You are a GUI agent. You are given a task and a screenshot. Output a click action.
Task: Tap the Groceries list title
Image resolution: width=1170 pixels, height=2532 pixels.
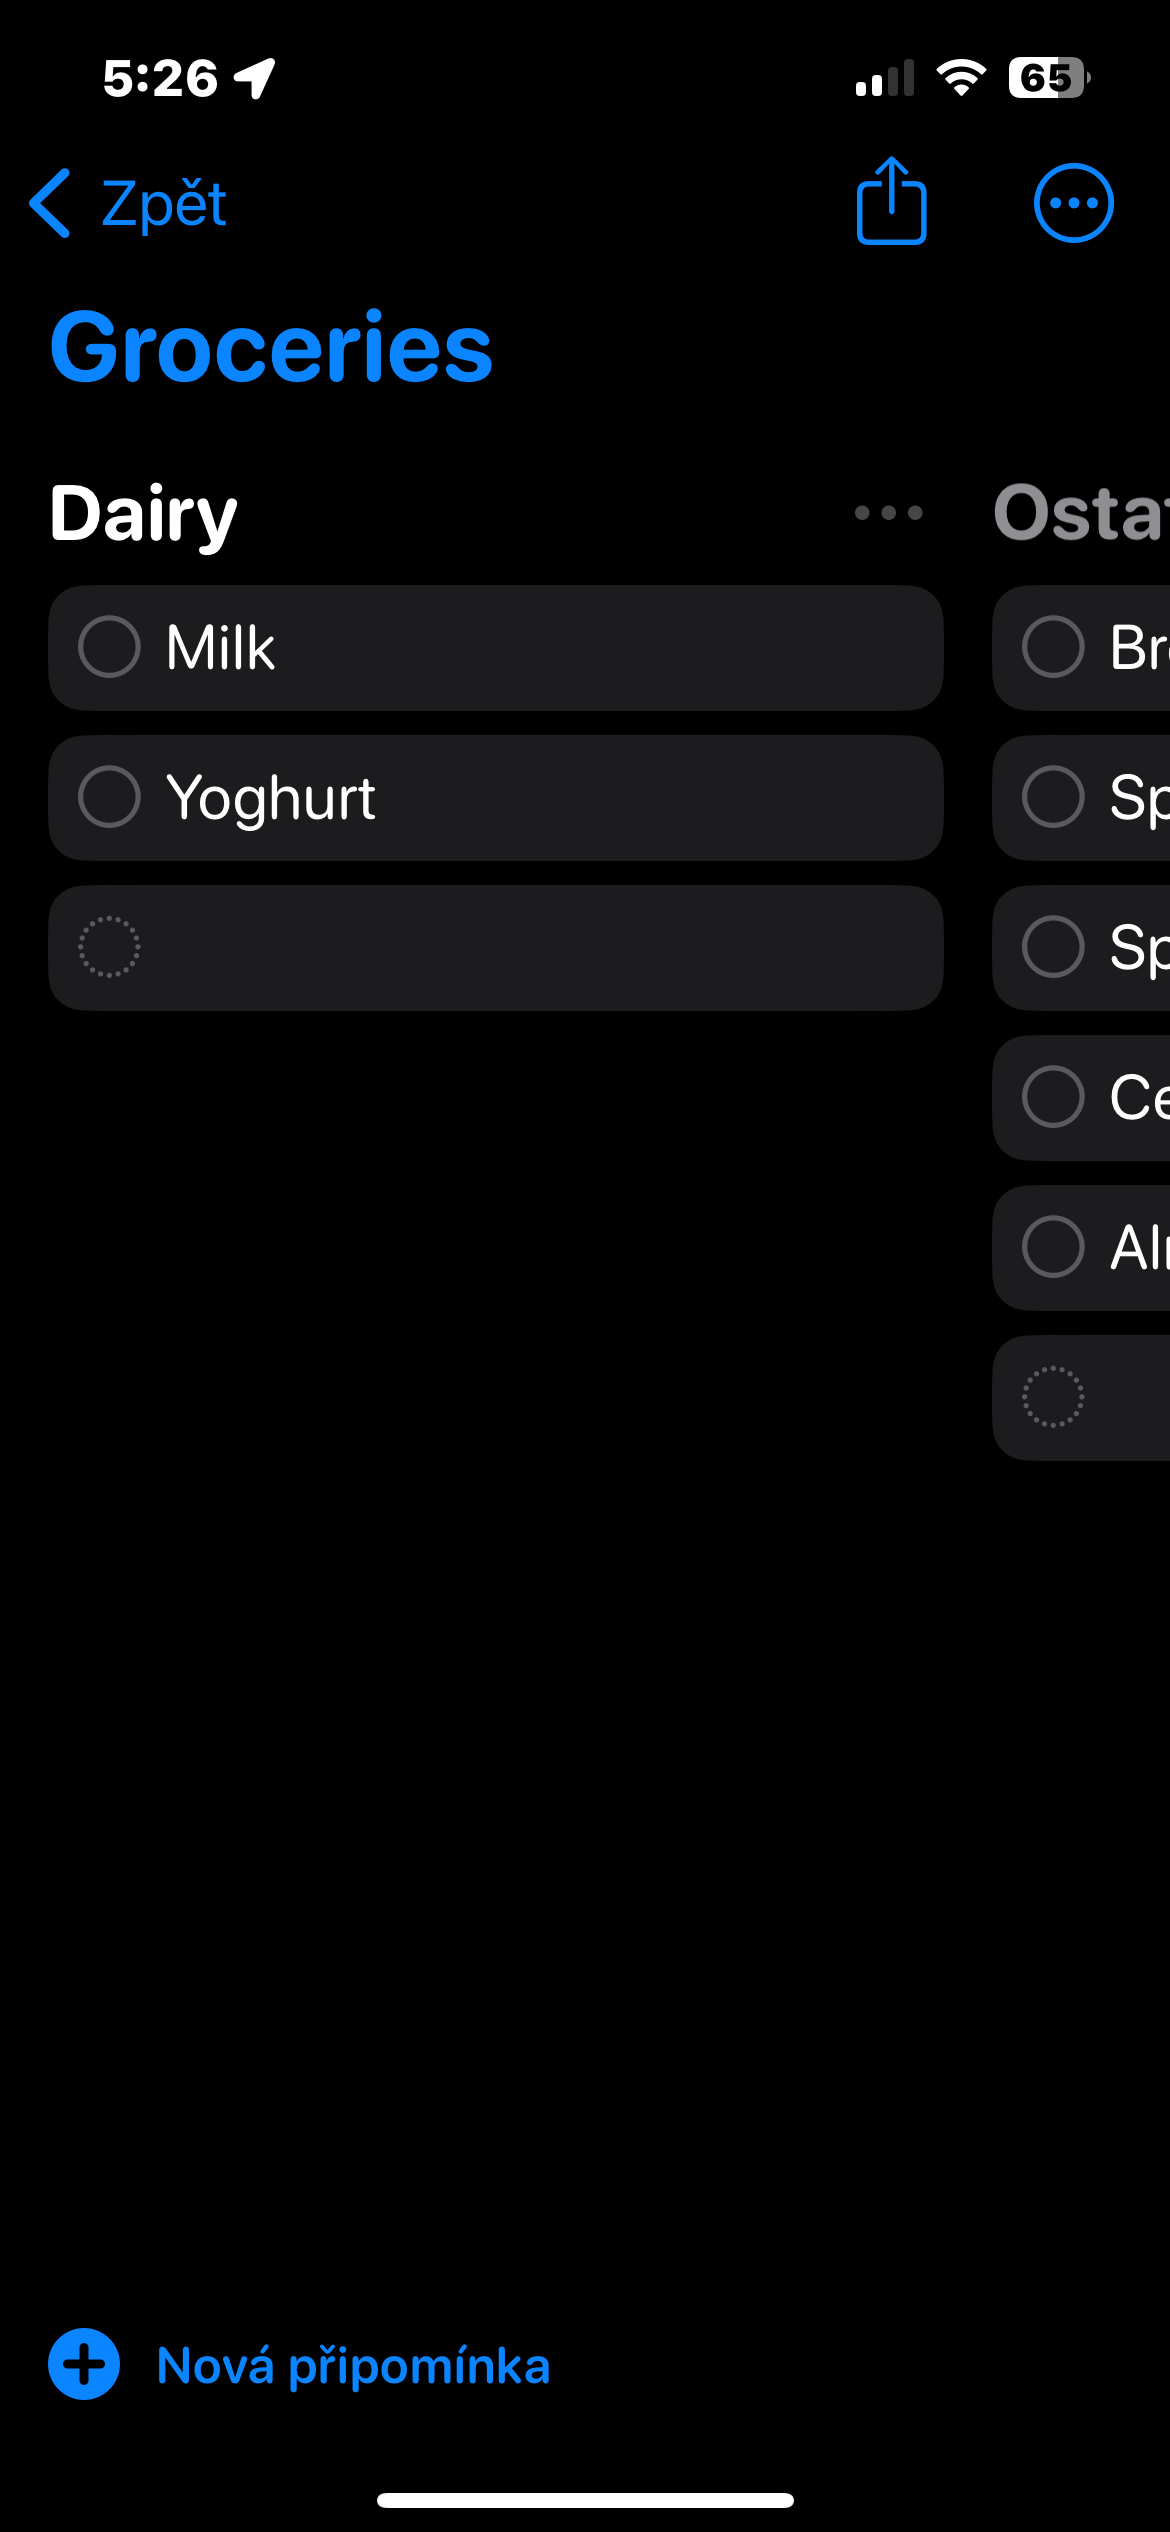271,347
